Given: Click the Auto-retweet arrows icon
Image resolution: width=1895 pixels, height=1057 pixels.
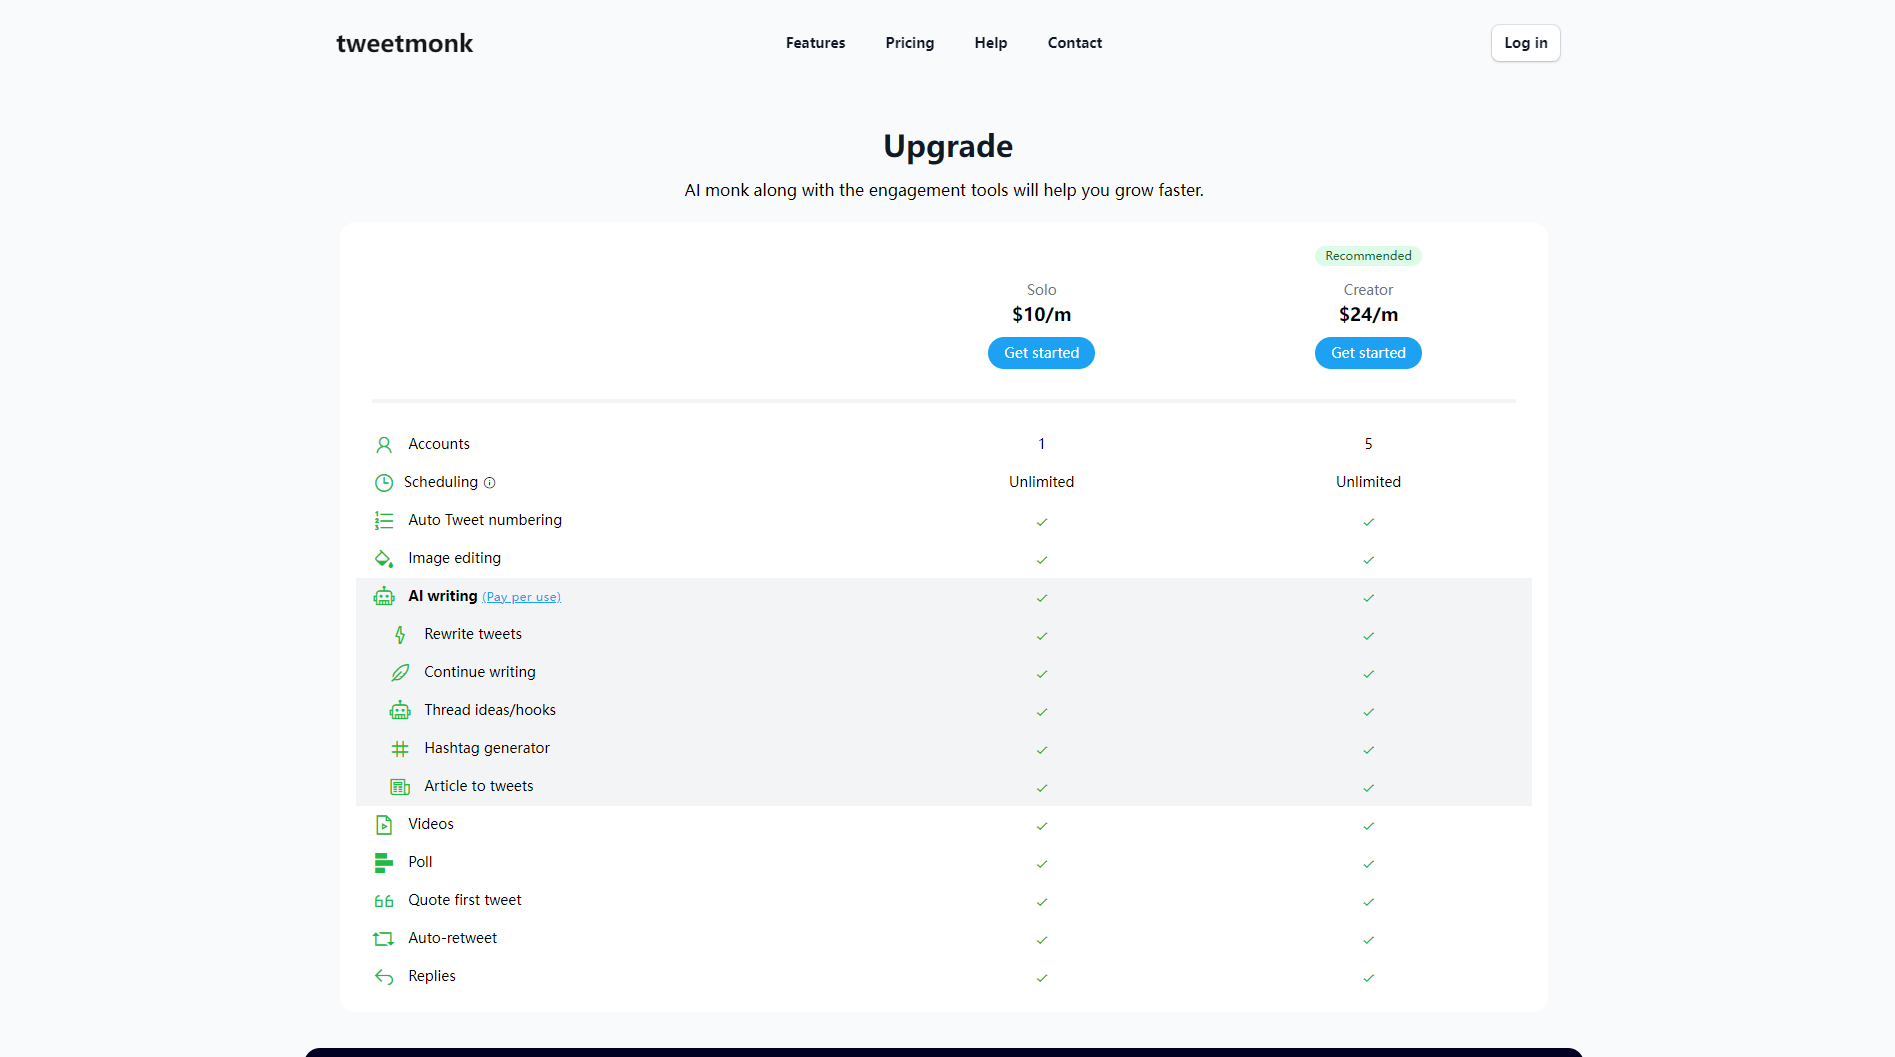Looking at the screenshot, I should coord(384,939).
